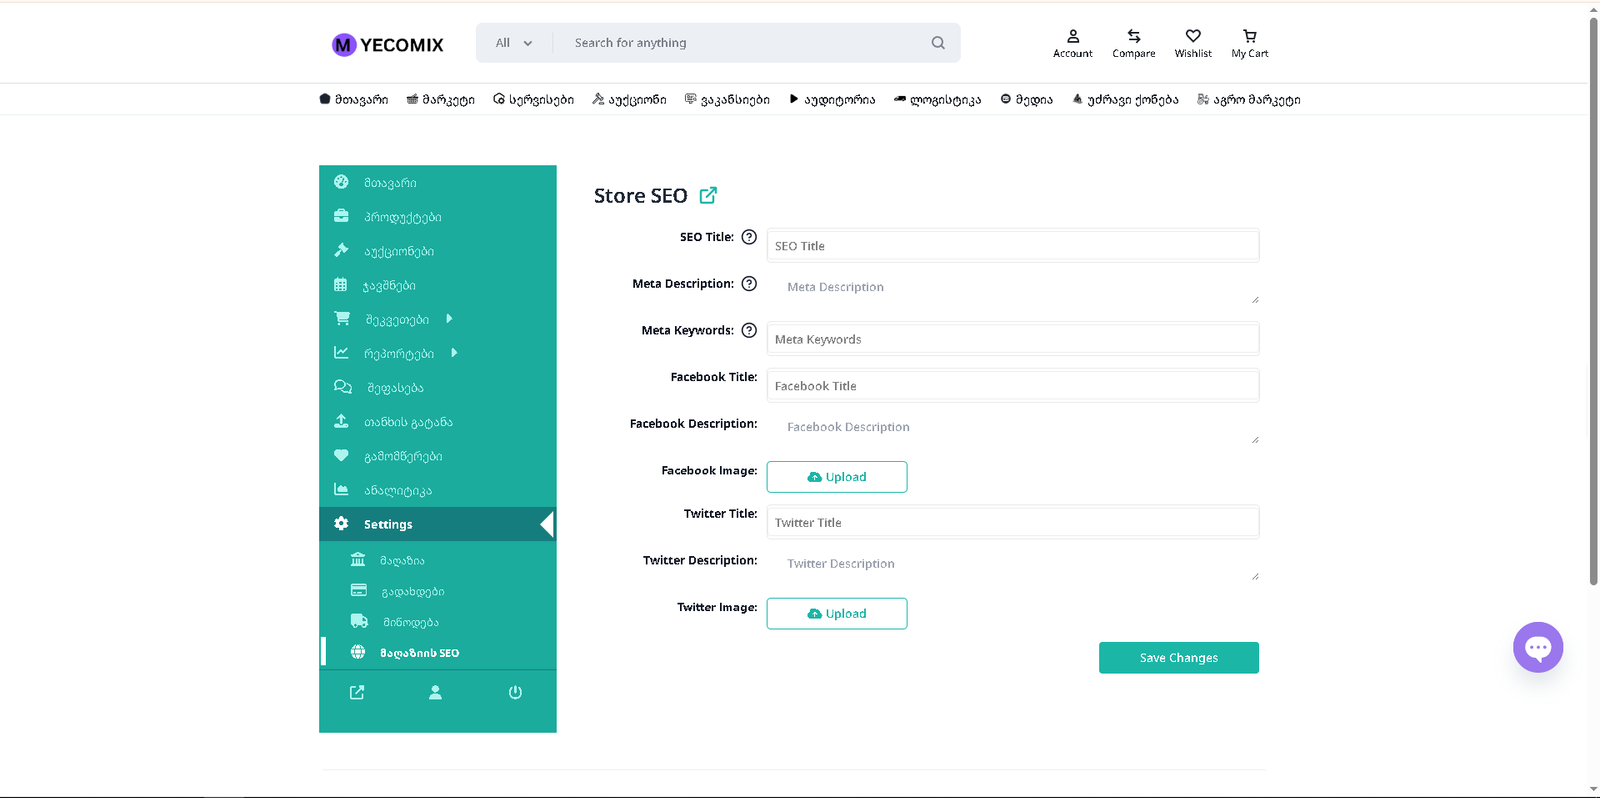Open the Compare arrows icon
Screen dimensions: 1600x798
1133,36
